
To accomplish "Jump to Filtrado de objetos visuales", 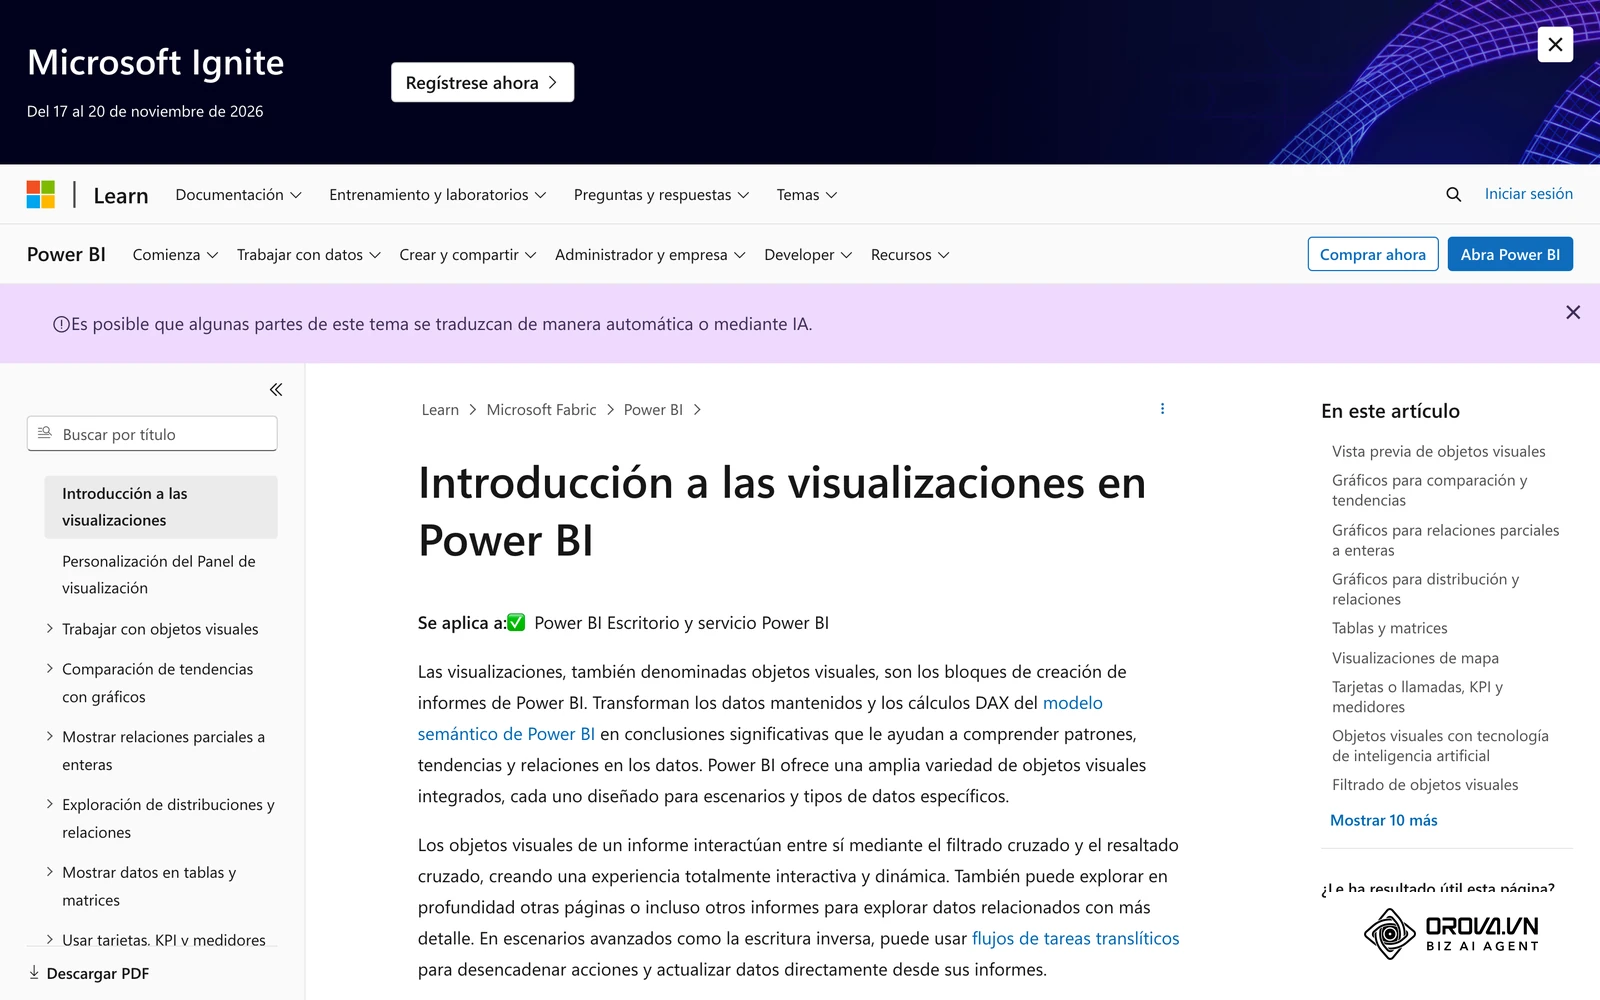I will tap(1425, 785).
